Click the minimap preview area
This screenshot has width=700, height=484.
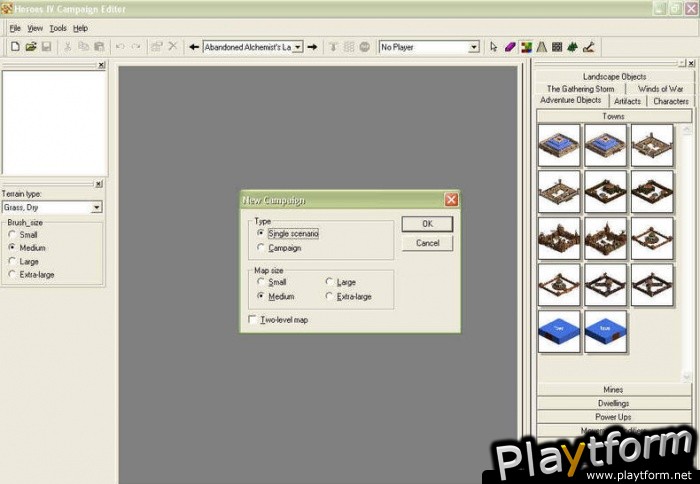[x=54, y=123]
